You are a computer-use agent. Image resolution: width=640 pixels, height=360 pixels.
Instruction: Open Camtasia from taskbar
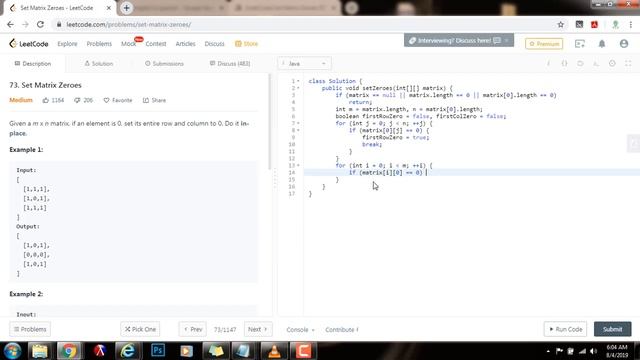(x=303, y=351)
